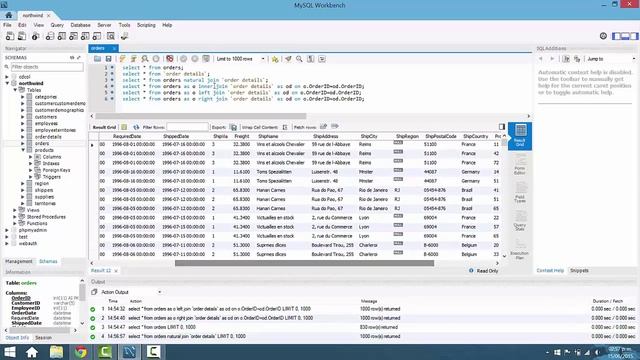The width and height of the screenshot is (640, 360).
Task: Toggle auto-commit mode icon
Action: [206, 59]
